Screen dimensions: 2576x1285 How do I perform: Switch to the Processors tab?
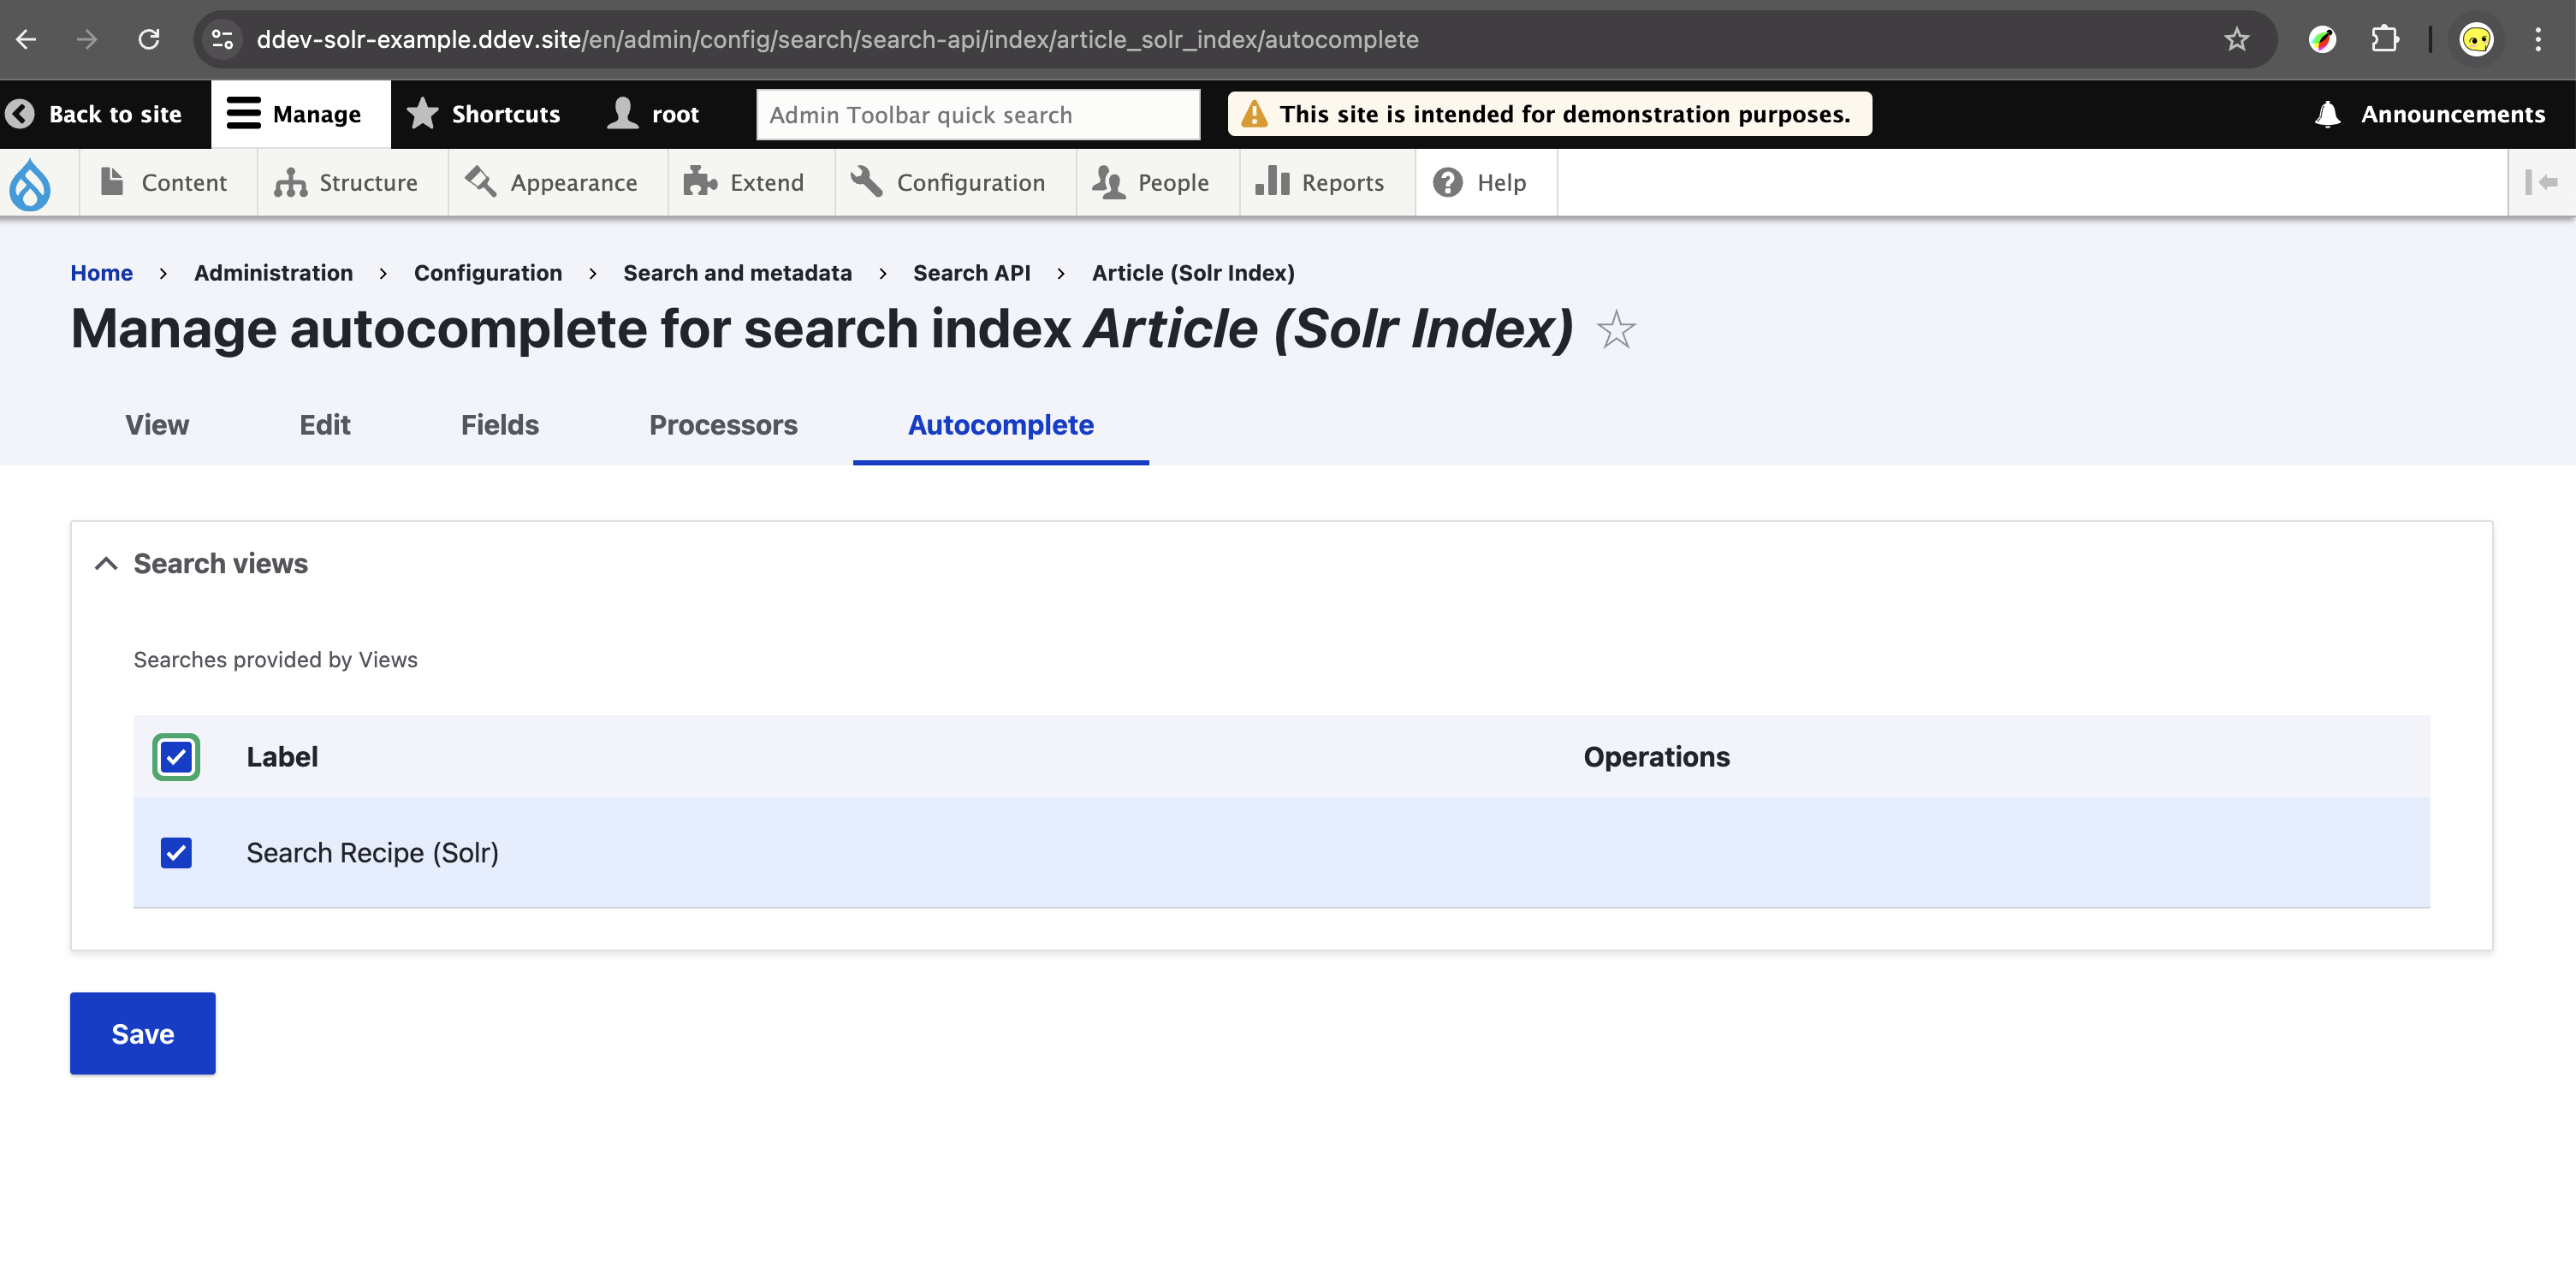coord(723,425)
